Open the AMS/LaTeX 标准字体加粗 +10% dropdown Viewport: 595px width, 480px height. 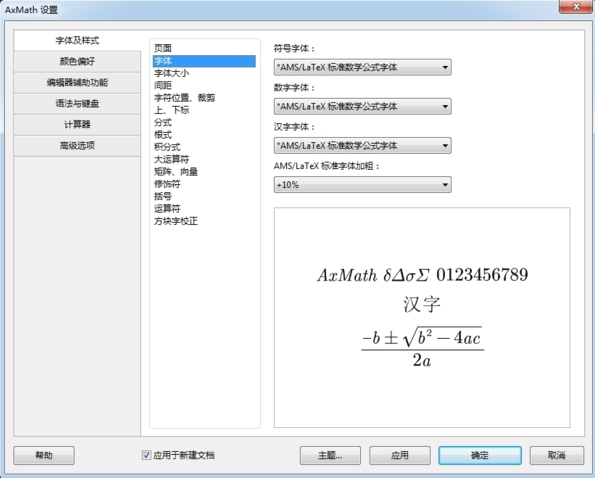coord(362,185)
